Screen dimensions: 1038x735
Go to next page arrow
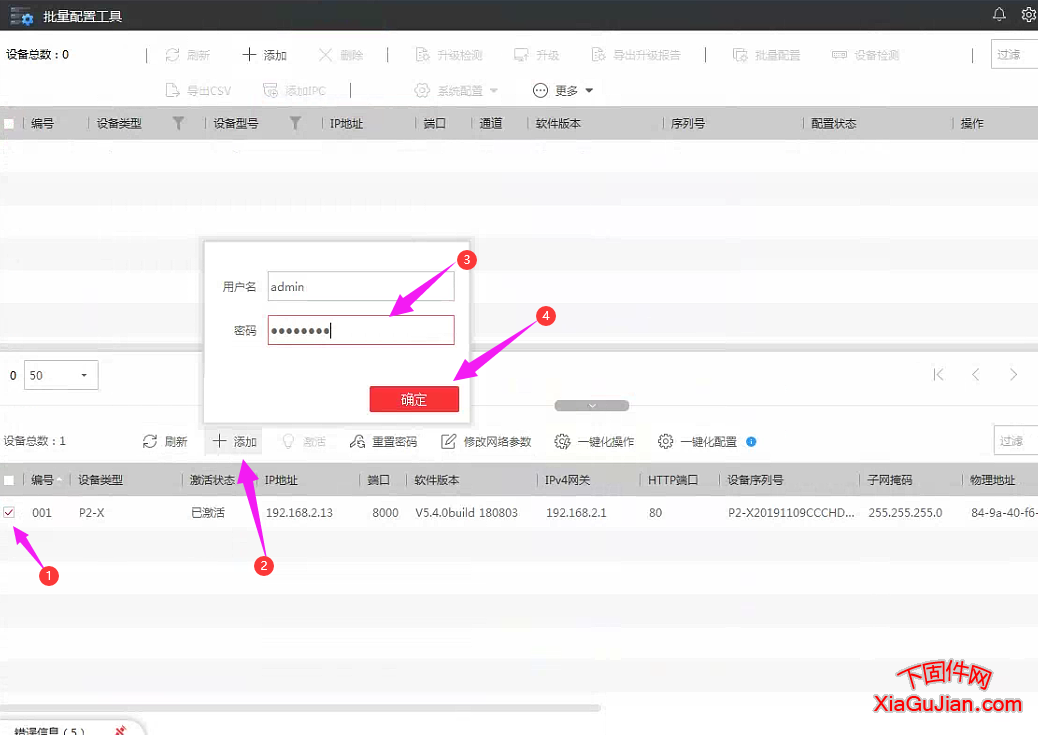pos(1013,375)
